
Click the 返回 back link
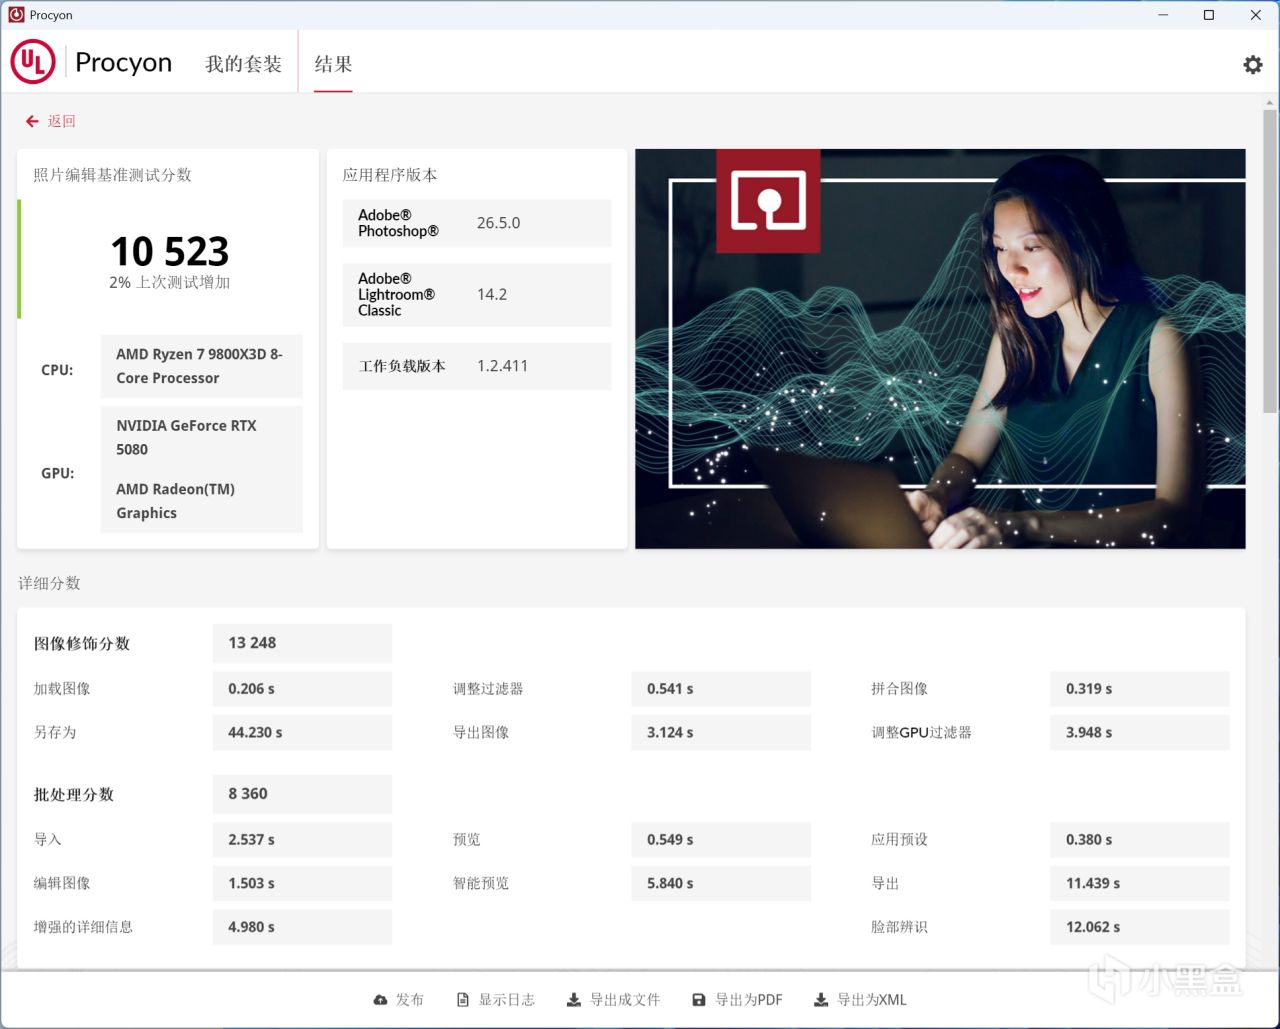tap(62, 121)
